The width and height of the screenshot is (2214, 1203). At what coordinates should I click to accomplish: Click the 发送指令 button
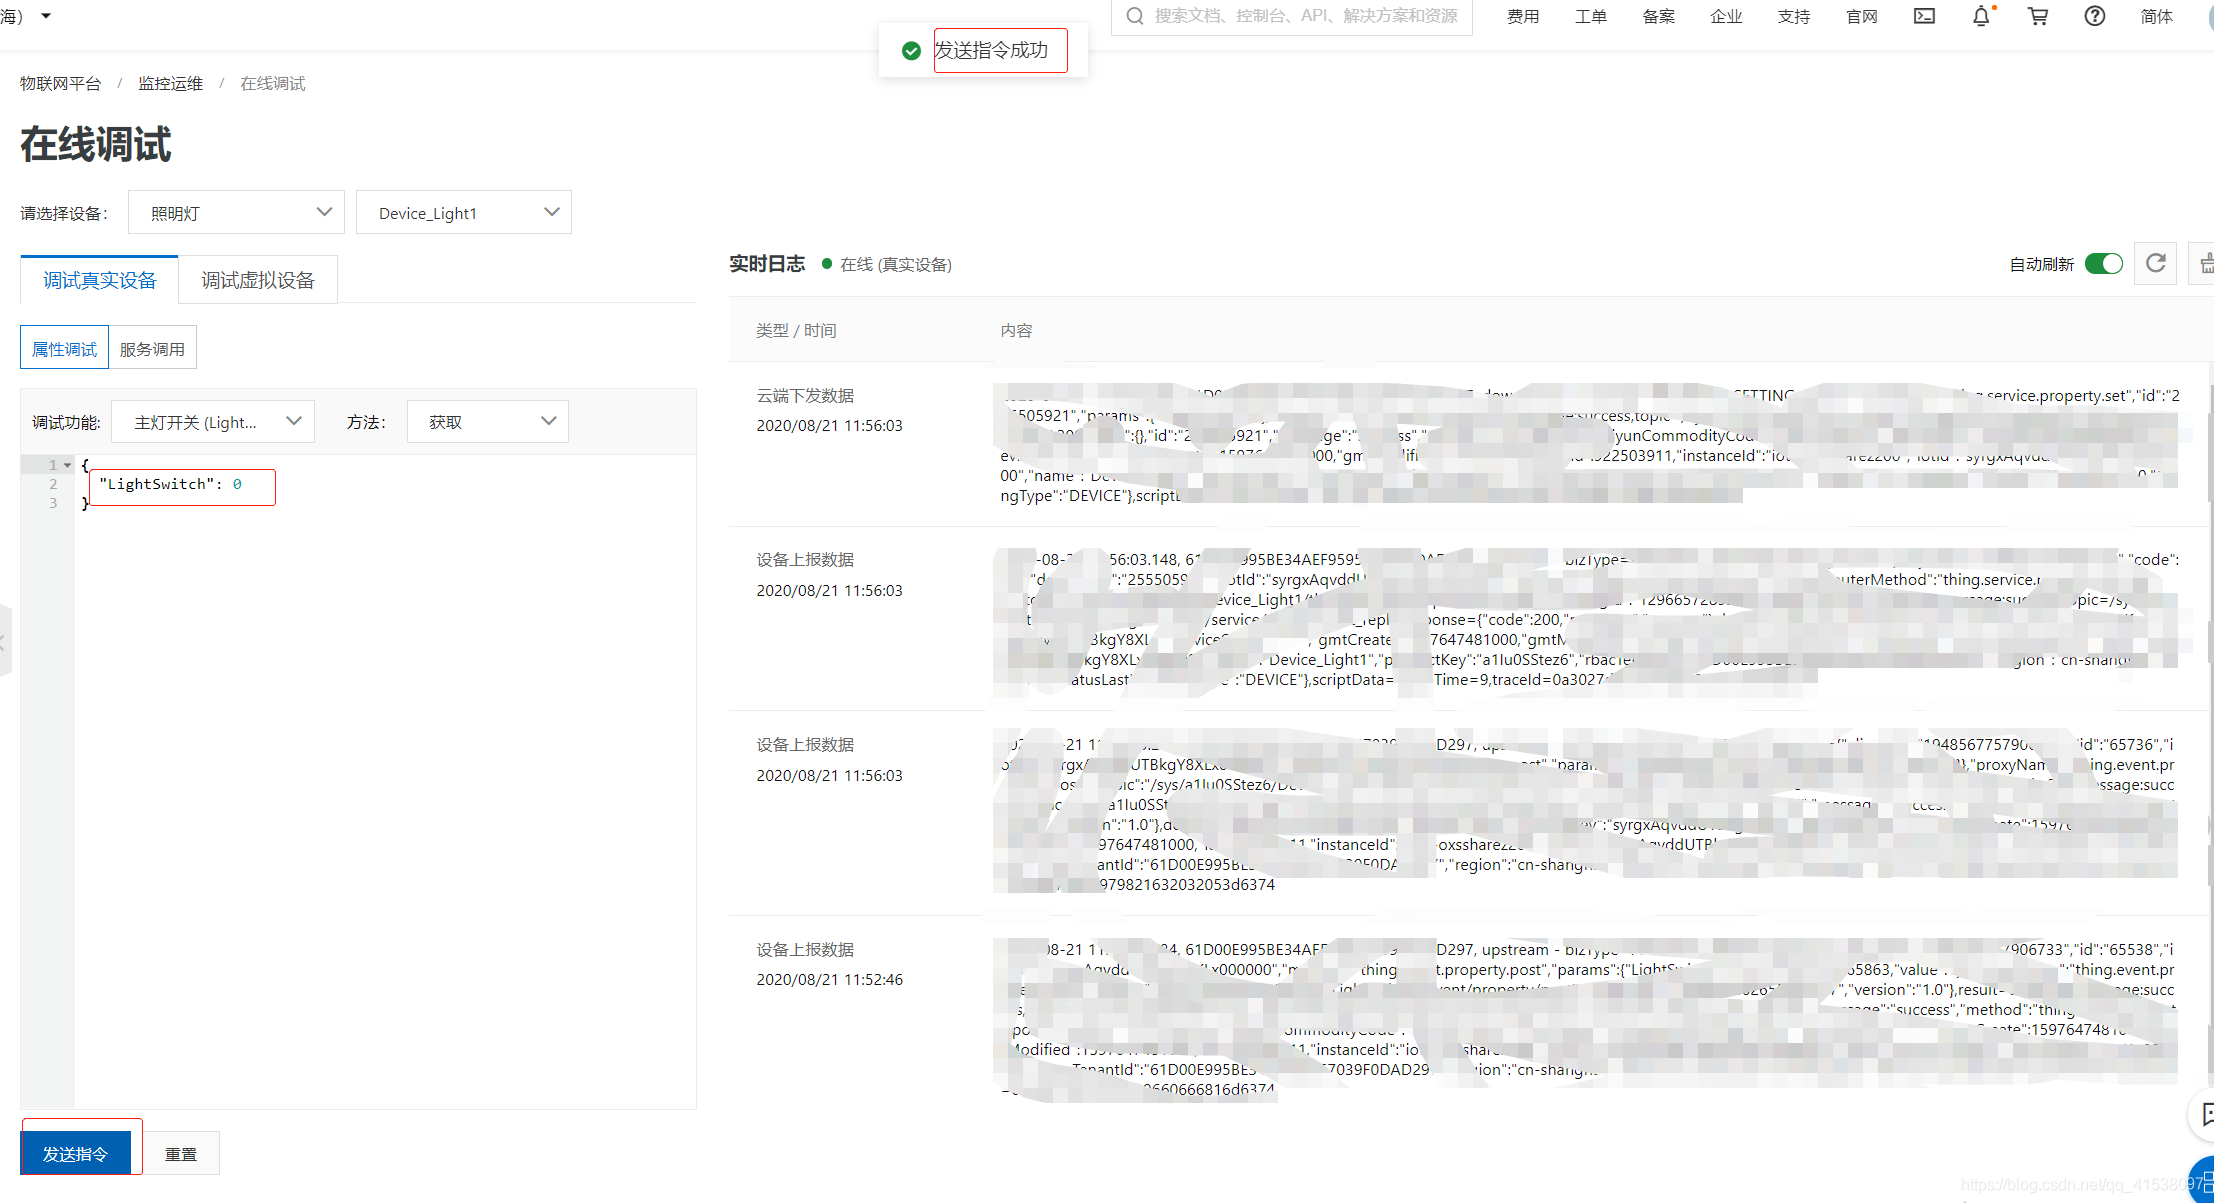76,1154
